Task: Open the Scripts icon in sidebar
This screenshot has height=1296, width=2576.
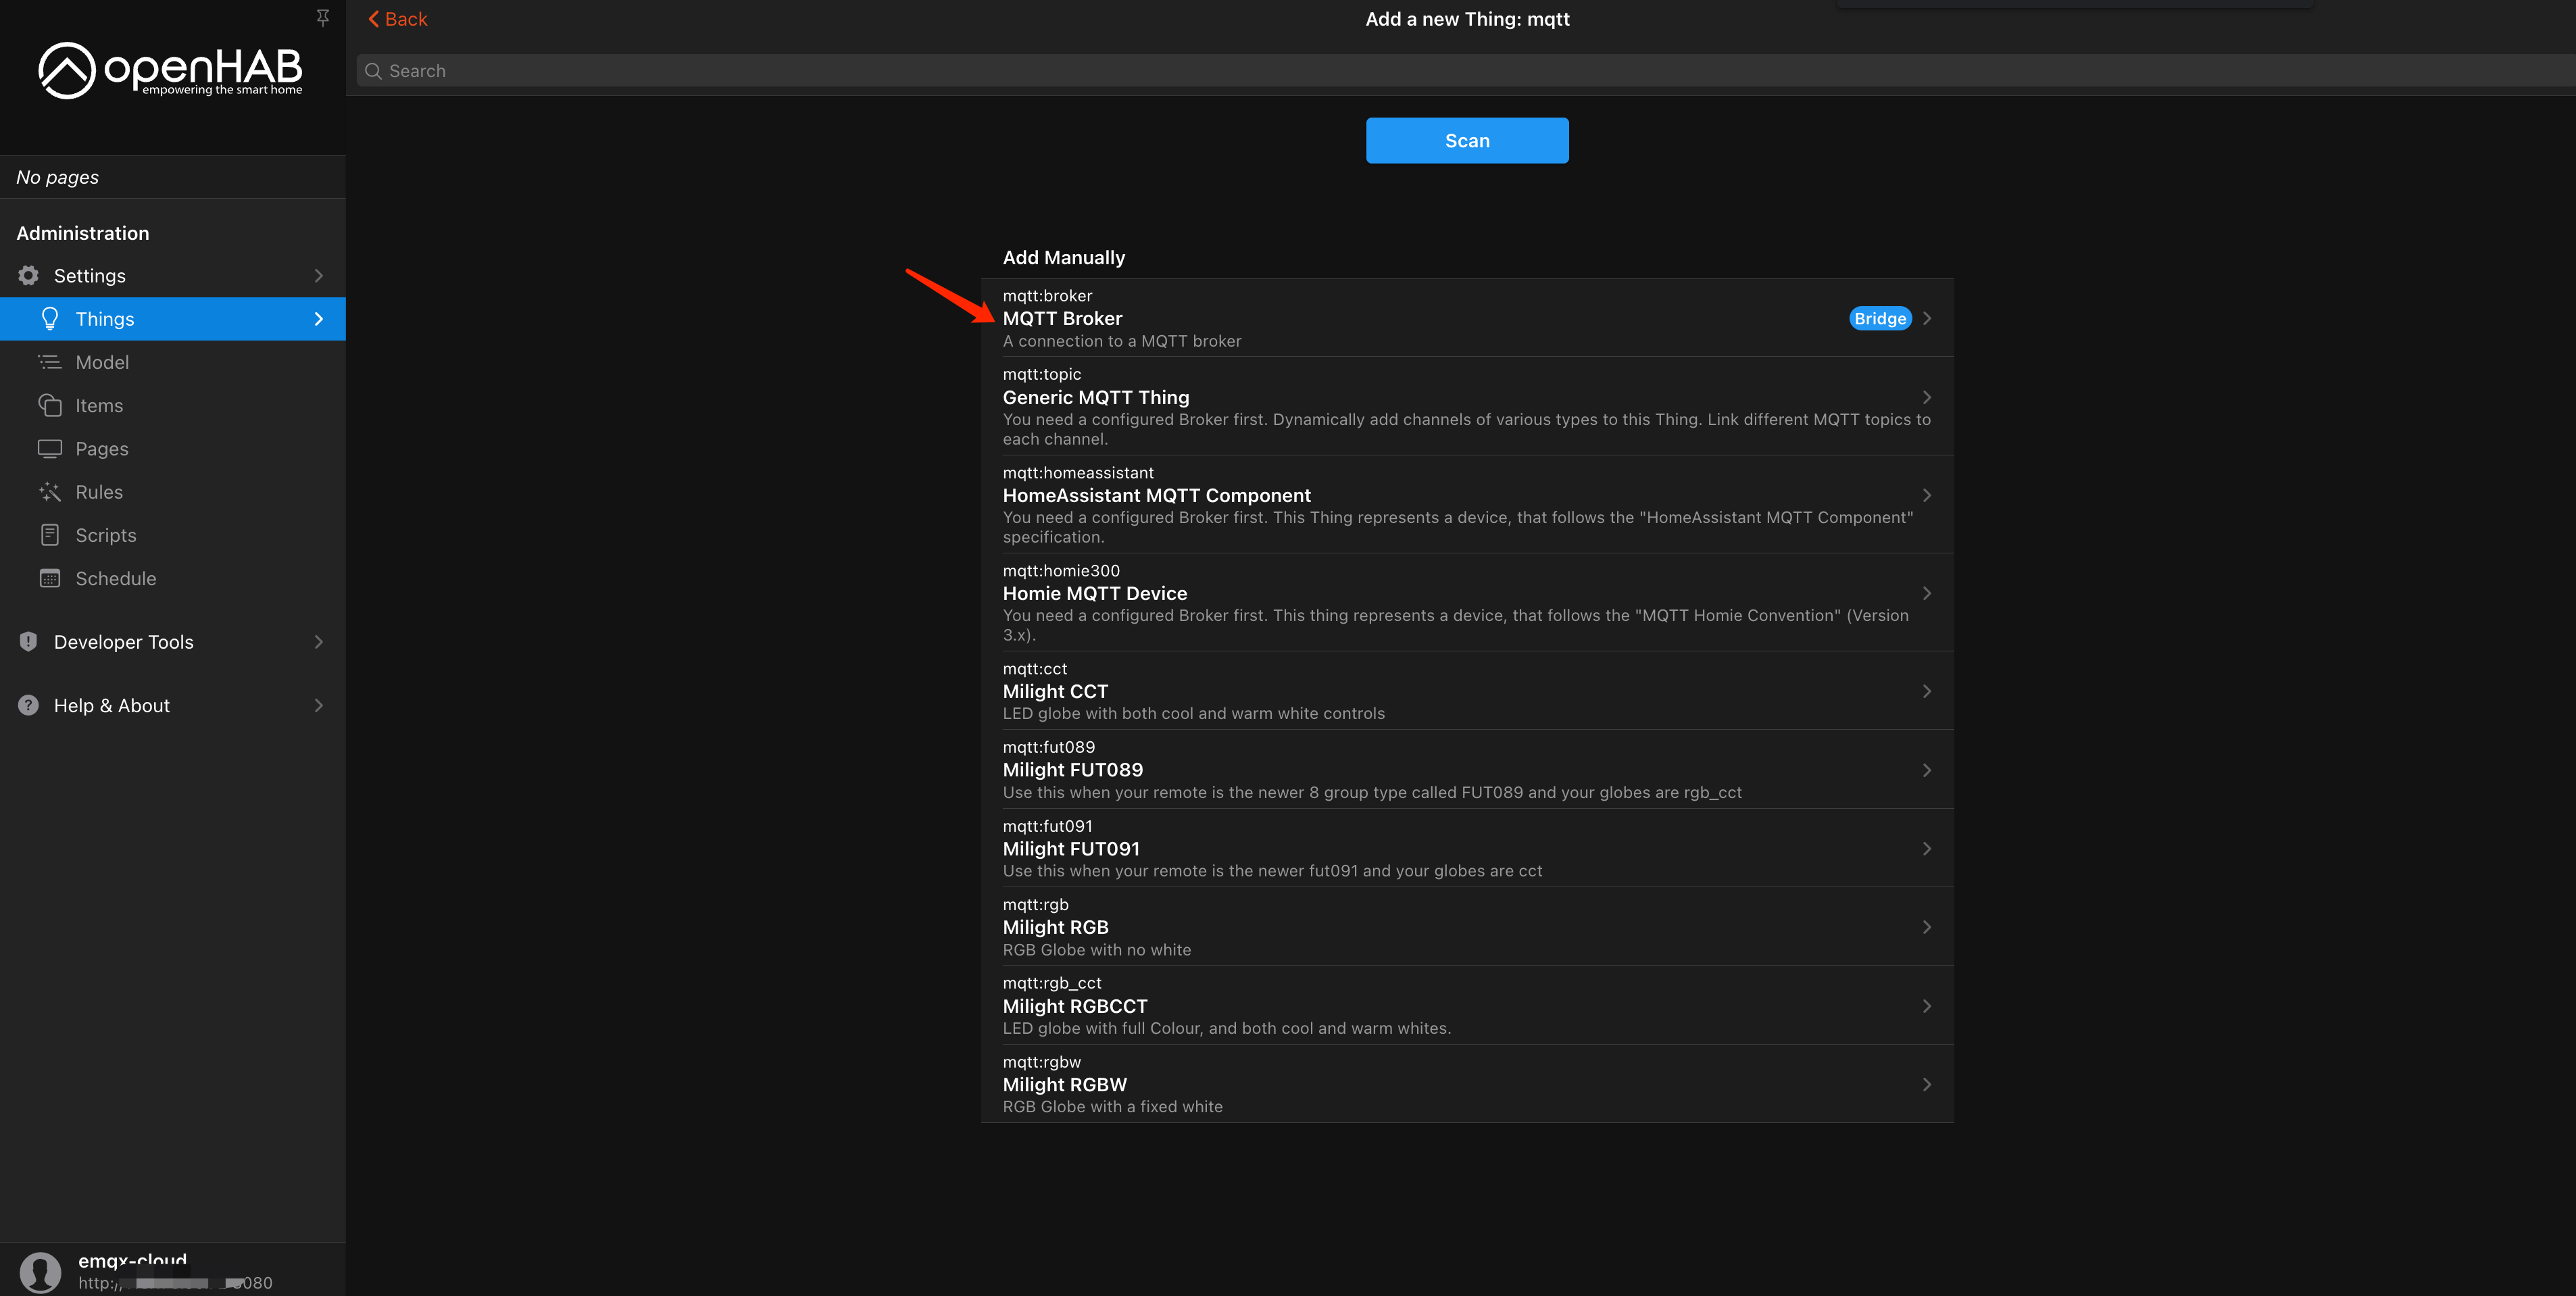Action: pos(50,534)
